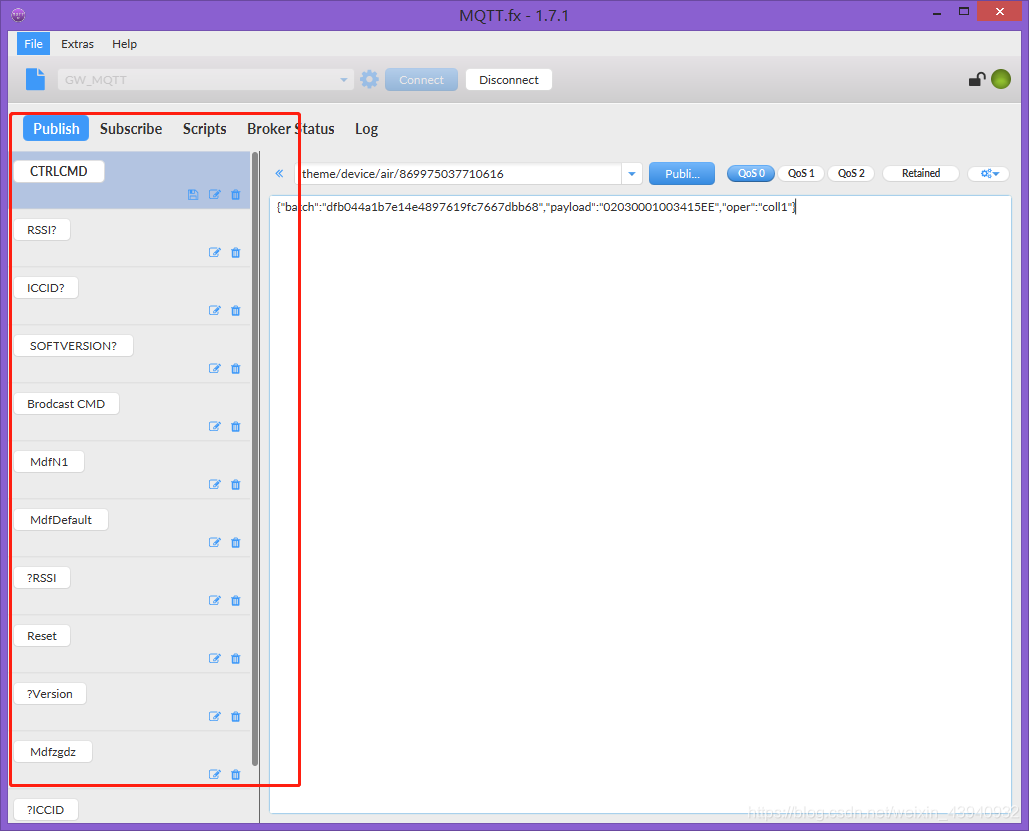Edit the Mdfzgdz saved message
Viewport: 1029px width, 831px height.
215,775
